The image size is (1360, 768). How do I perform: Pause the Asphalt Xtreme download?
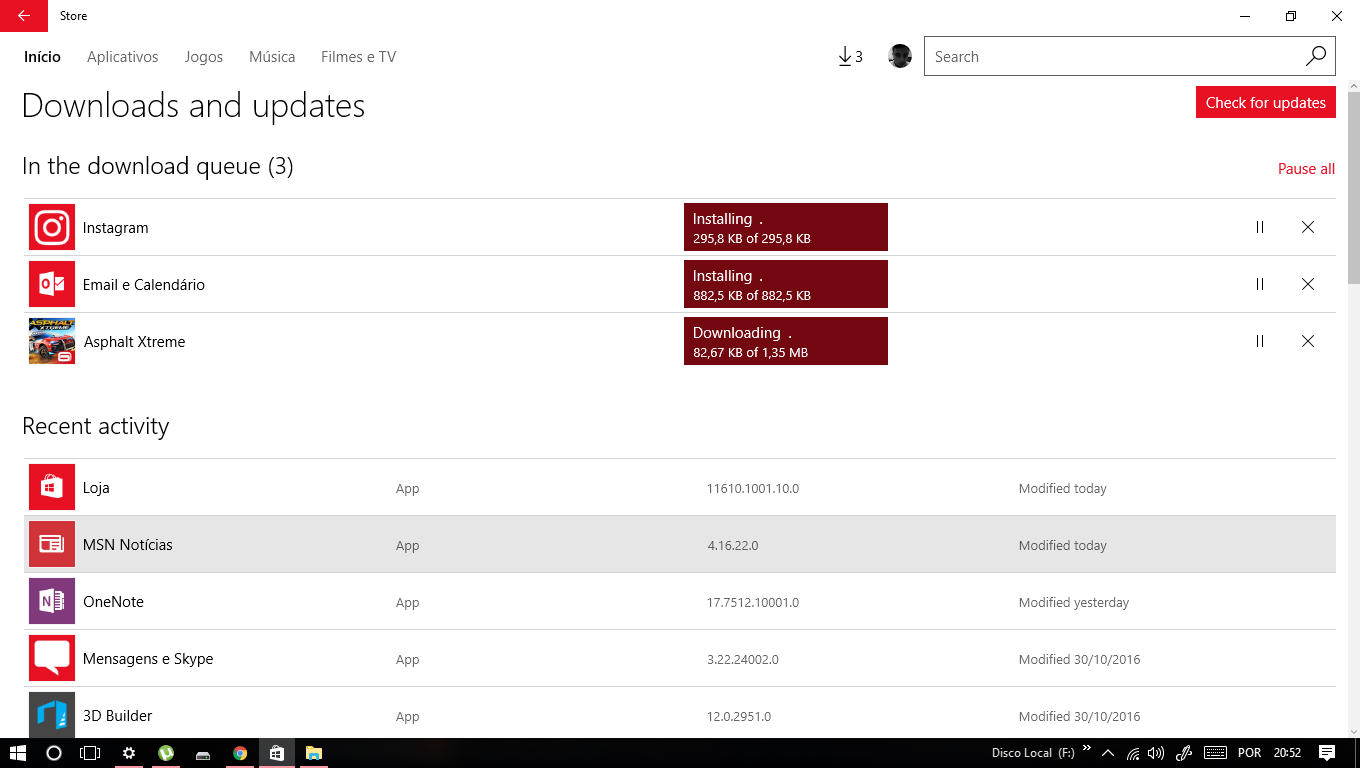pyautogui.click(x=1260, y=341)
